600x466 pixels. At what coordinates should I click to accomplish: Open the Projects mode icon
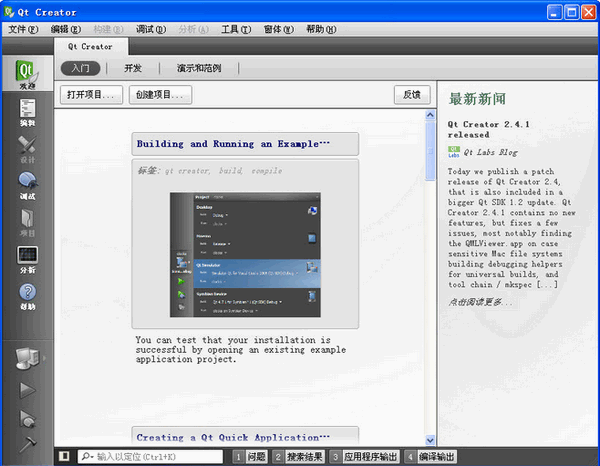[x=26, y=222]
